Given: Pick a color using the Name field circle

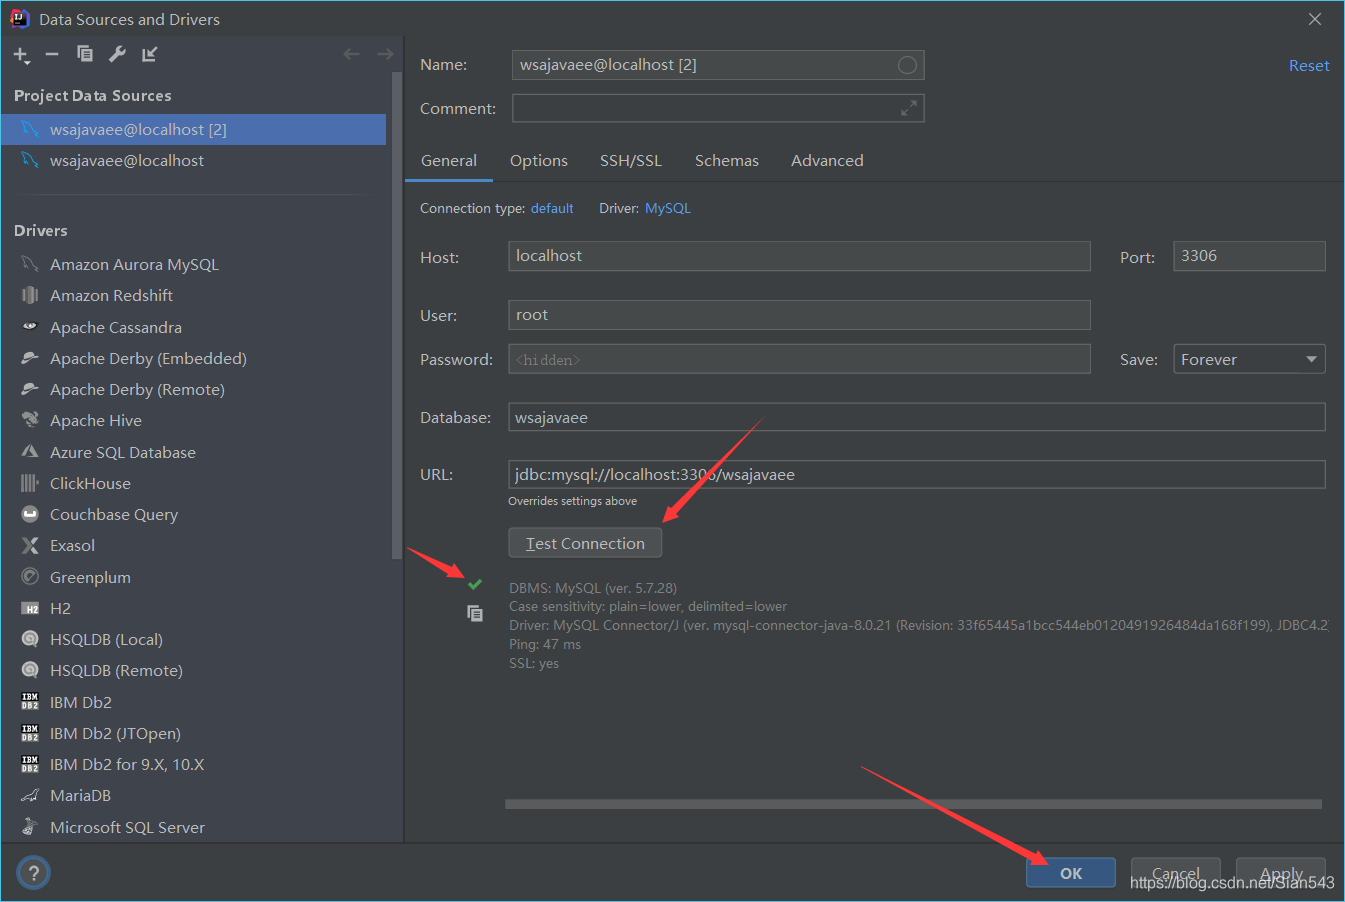Looking at the screenshot, I should tap(907, 65).
